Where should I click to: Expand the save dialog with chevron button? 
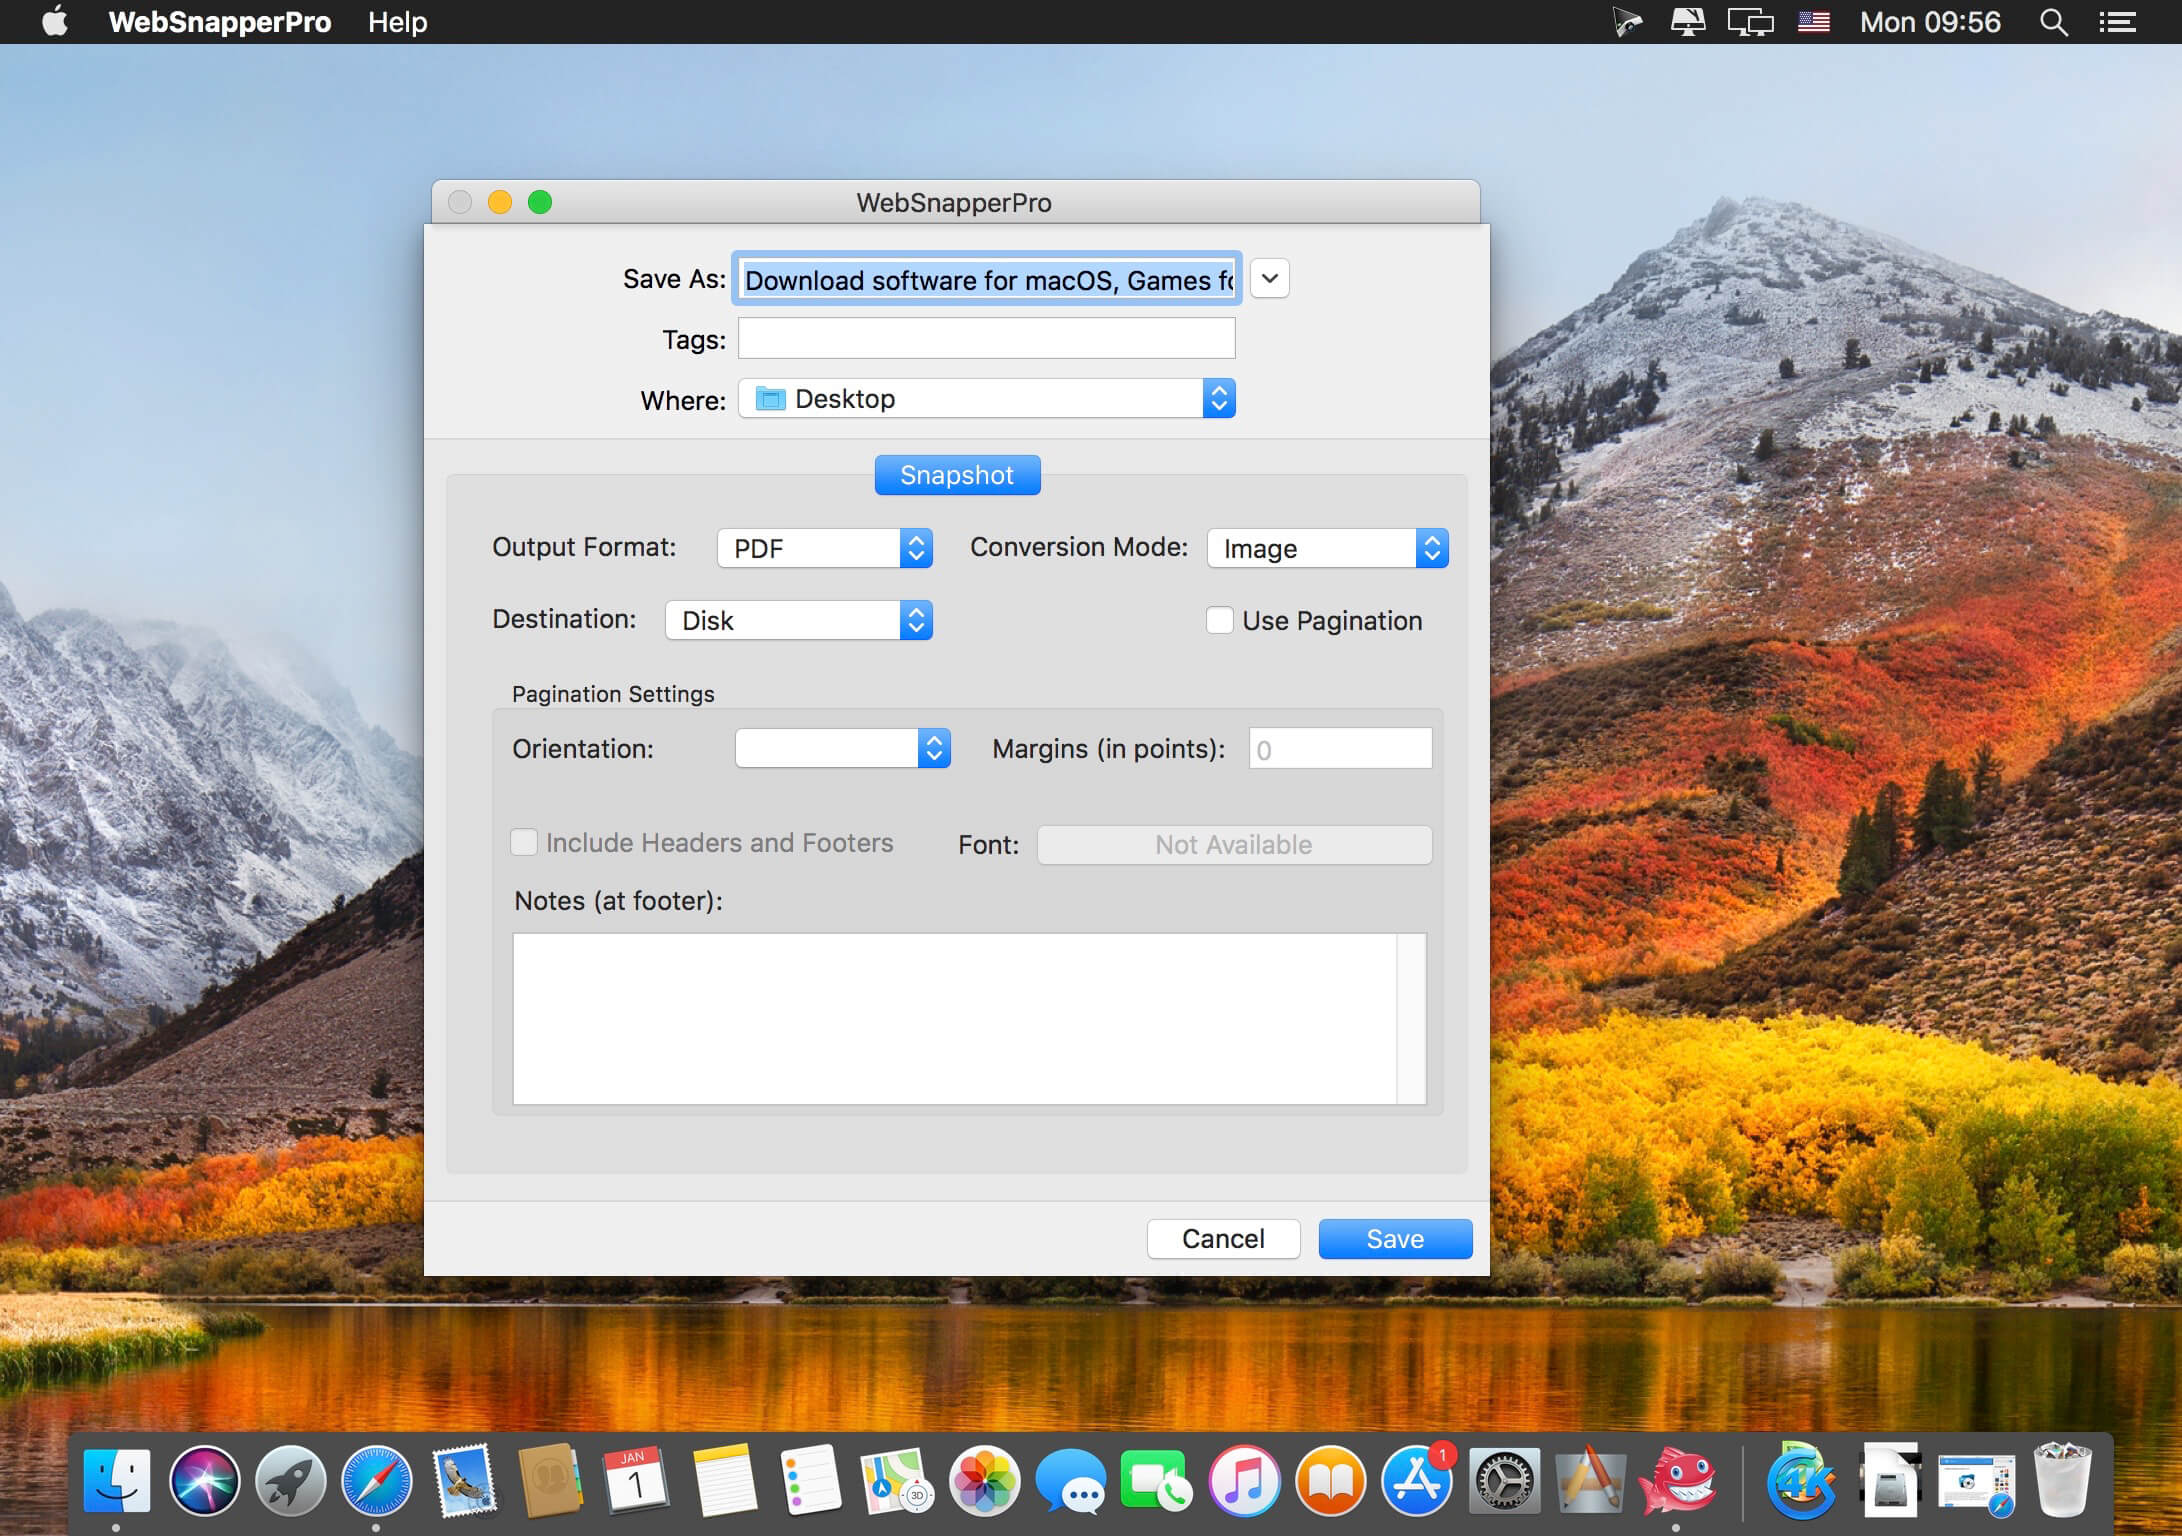(1270, 279)
